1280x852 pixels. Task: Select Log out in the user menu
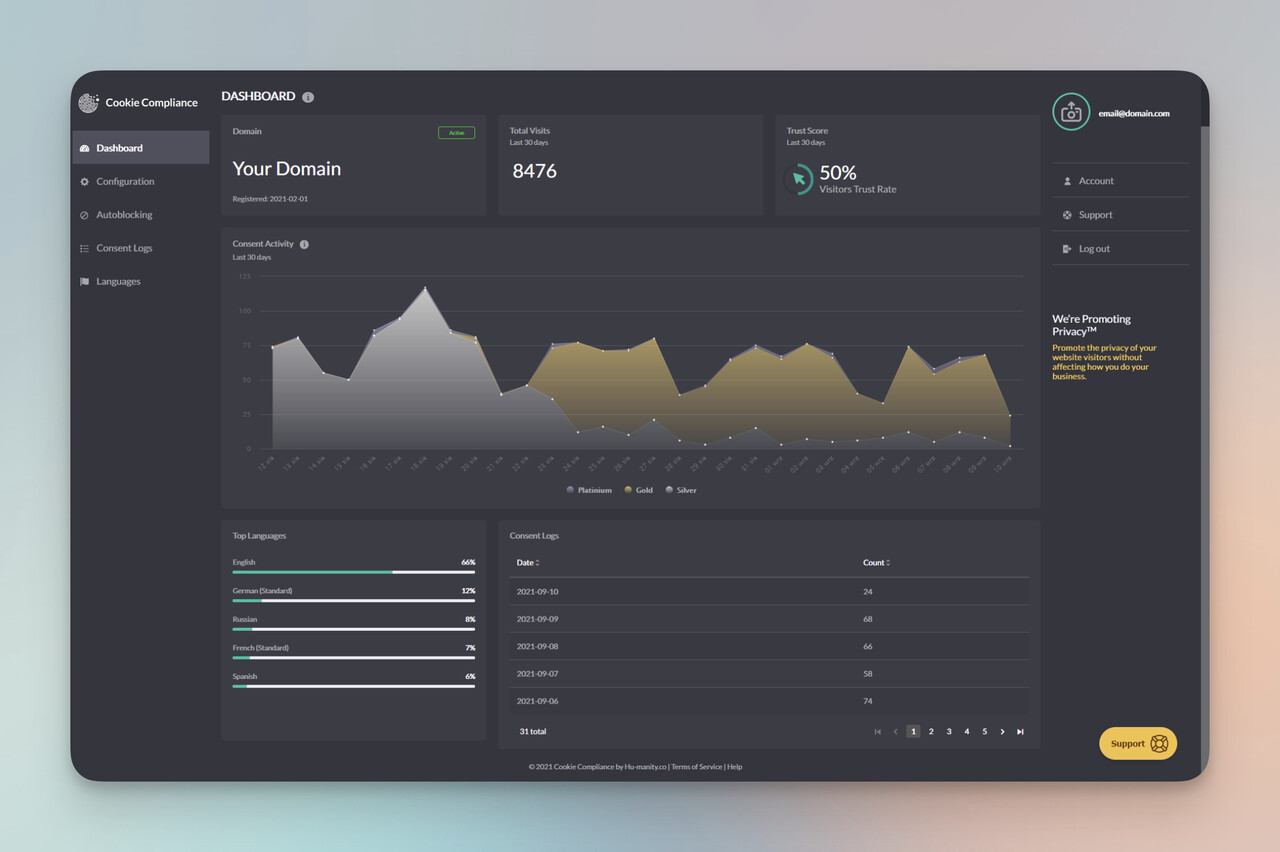(x=1120, y=249)
